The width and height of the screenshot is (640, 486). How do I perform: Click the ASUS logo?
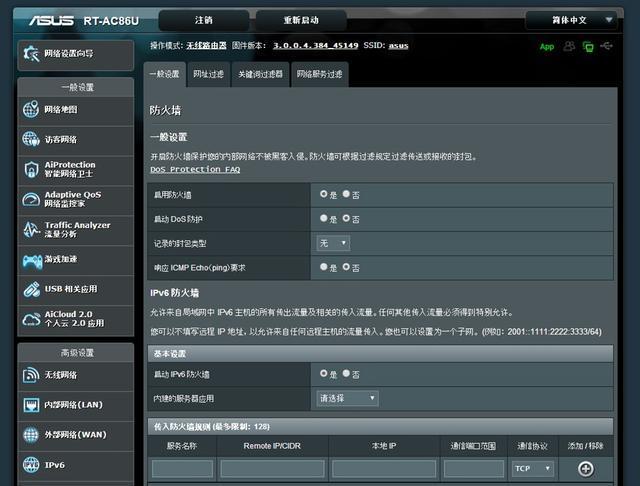pyautogui.click(x=51, y=20)
